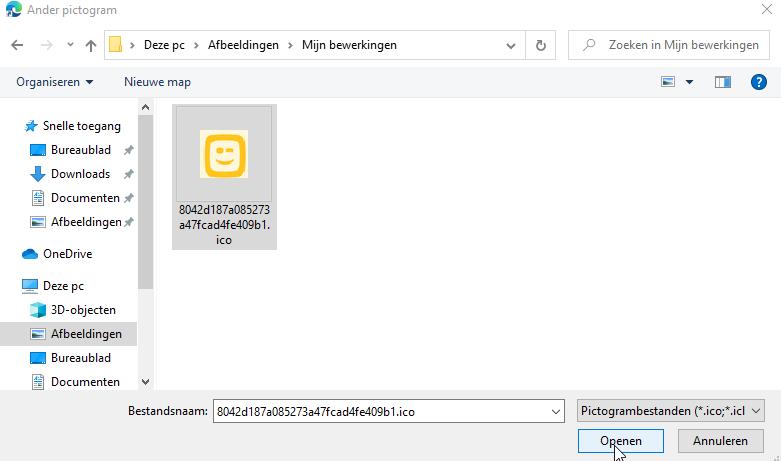Select the Downloads quick access folder
Screen dimensions: 781x461
point(80,174)
